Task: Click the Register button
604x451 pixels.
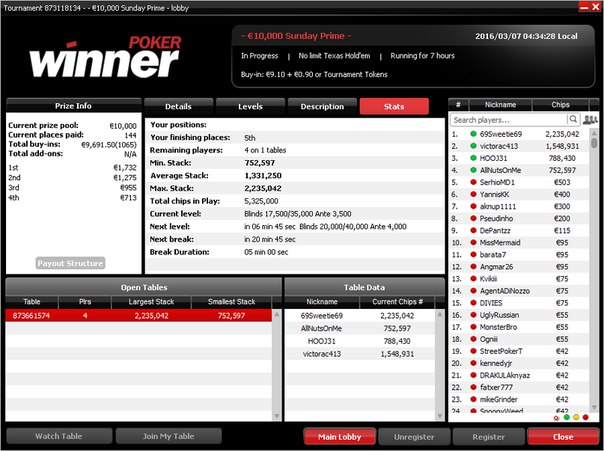Action: click(x=488, y=437)
